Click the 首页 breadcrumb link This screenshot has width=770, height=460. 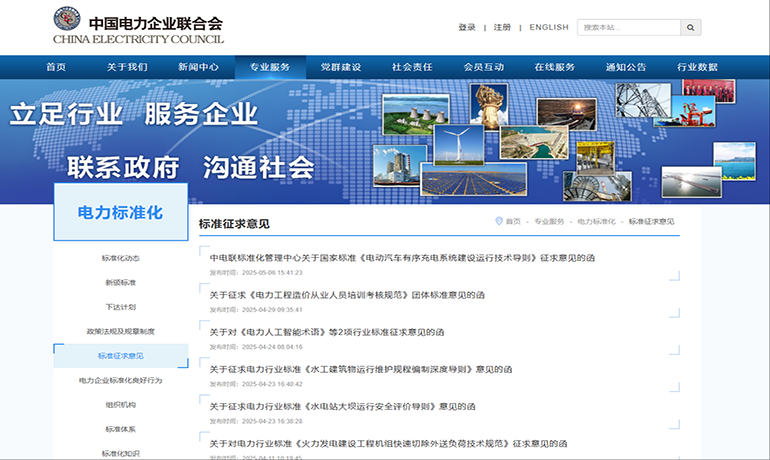pos(513,222)
